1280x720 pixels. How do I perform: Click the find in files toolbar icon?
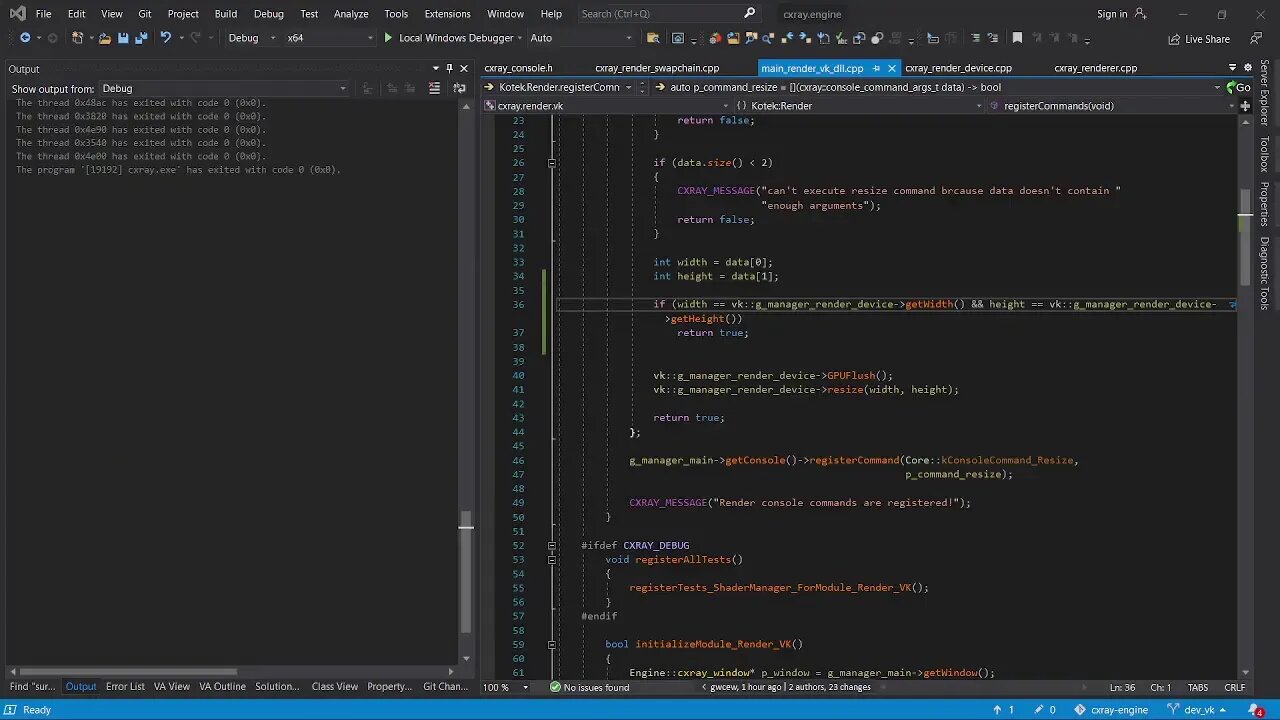tap(653, 38)
